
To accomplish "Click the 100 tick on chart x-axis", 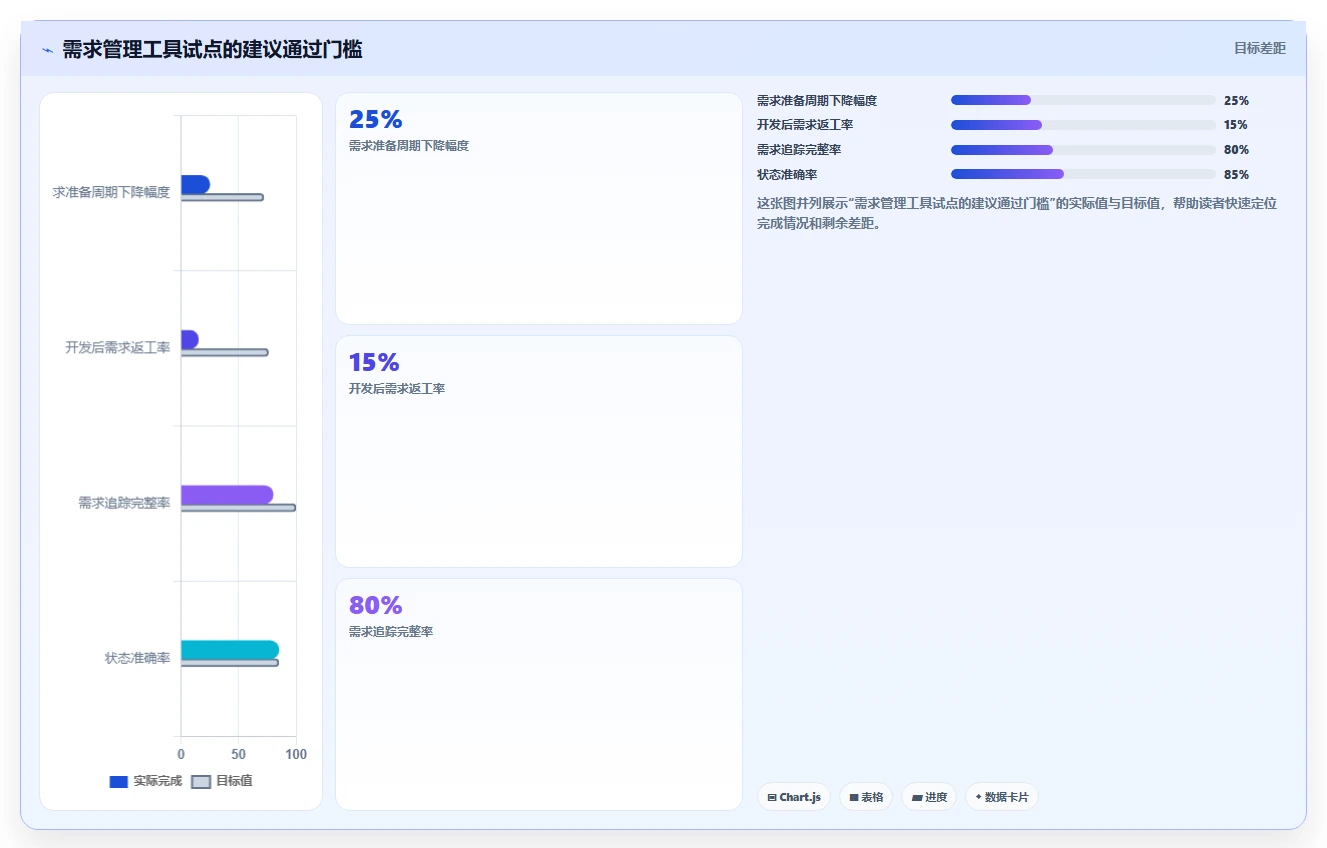I will [296, 754].
